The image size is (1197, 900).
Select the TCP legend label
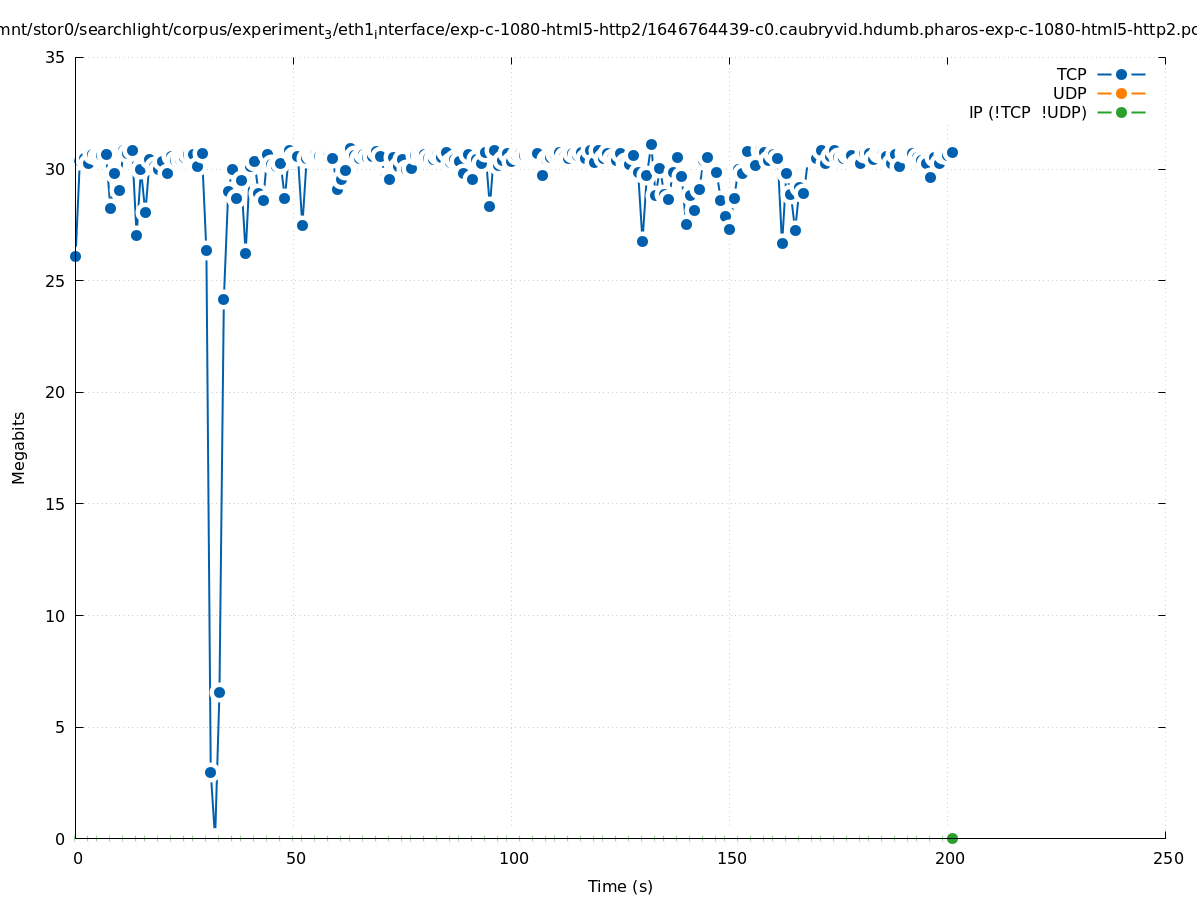(1071, 74)
